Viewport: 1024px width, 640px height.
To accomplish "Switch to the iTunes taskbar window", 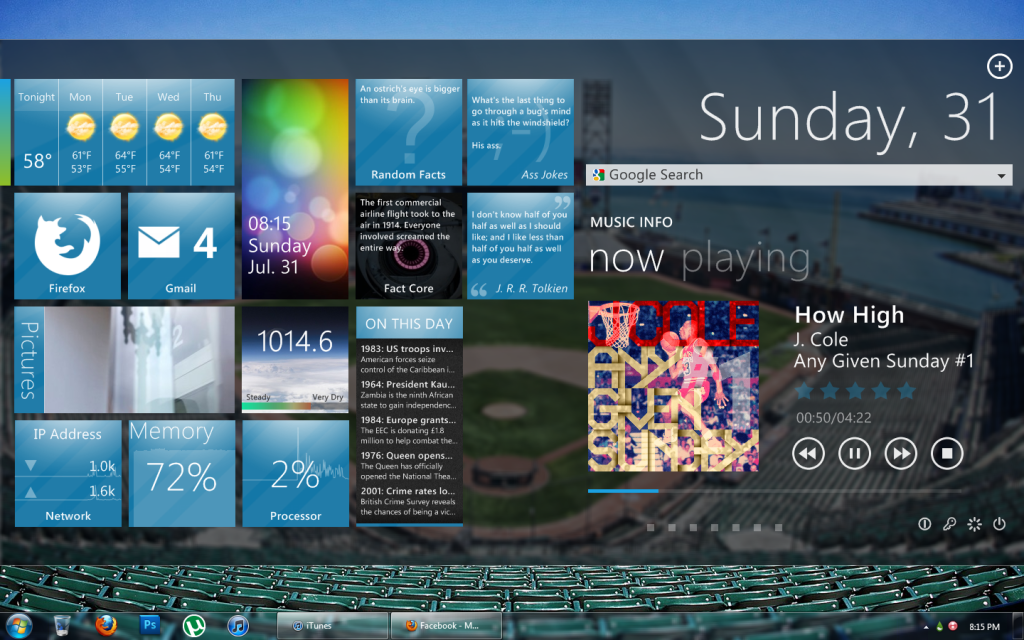I will [x=332, y=626].
